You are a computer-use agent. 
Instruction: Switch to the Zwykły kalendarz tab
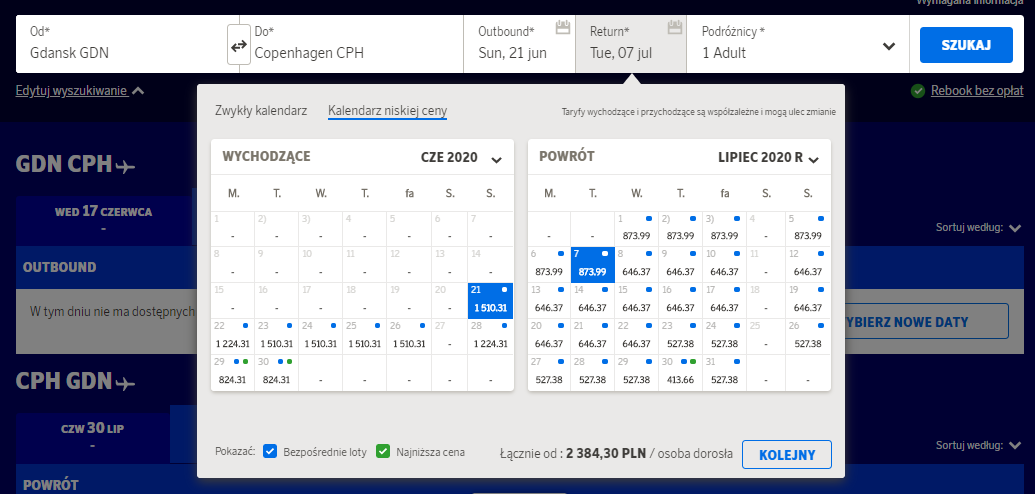point(260,111)
